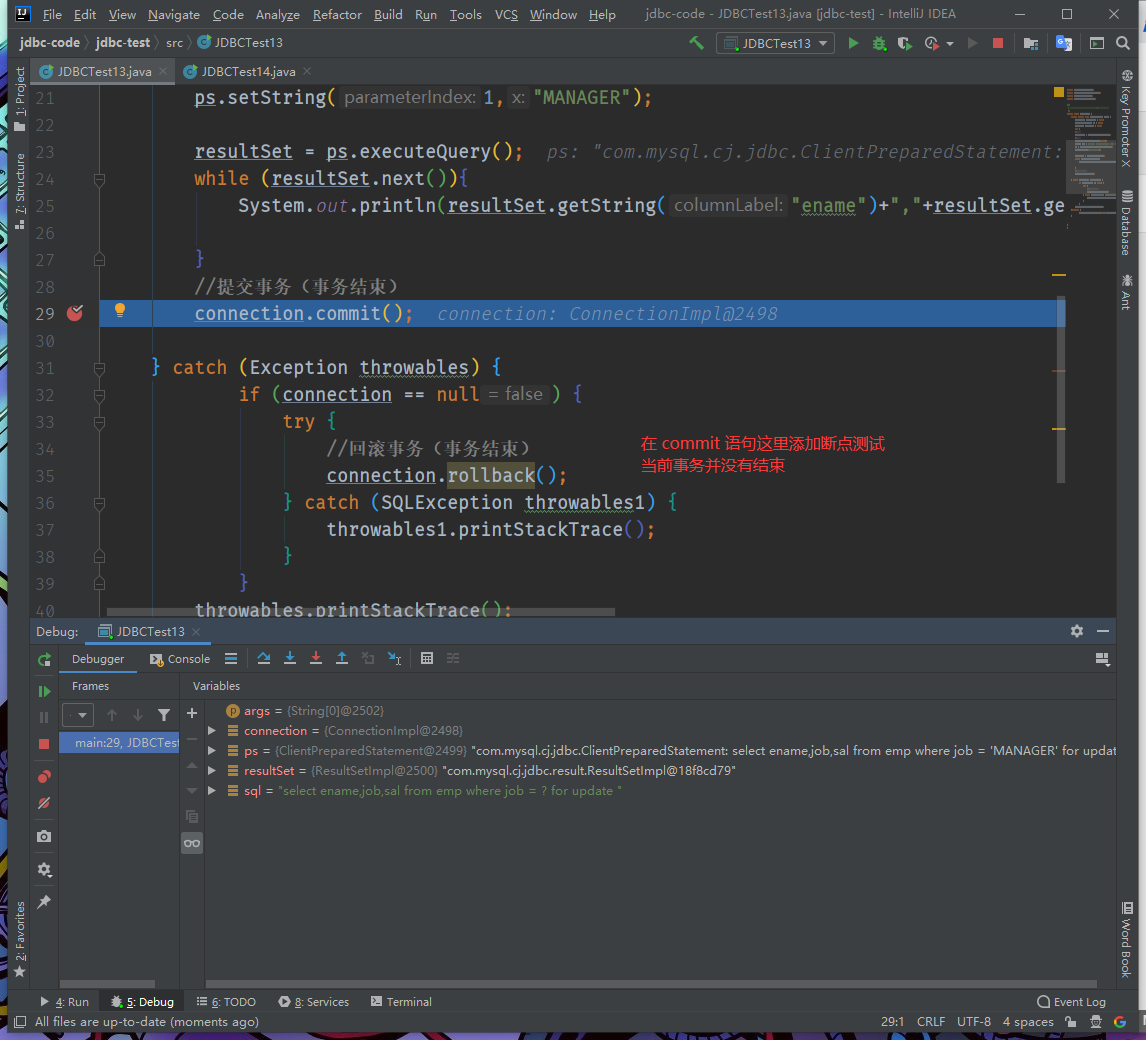Expand the ps variable node
This screenshot has width=1146, height=1040.
tap(212, 751)
